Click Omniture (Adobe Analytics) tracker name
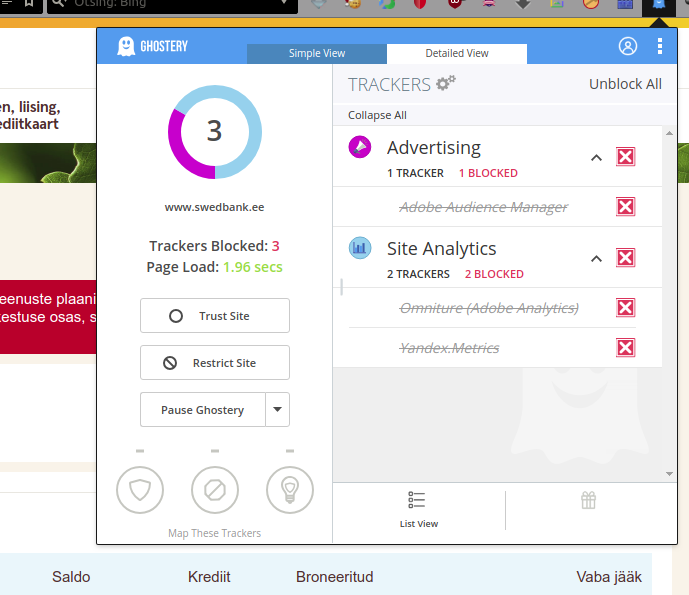The height and width of the screenshot is (595, 689). 489,308
